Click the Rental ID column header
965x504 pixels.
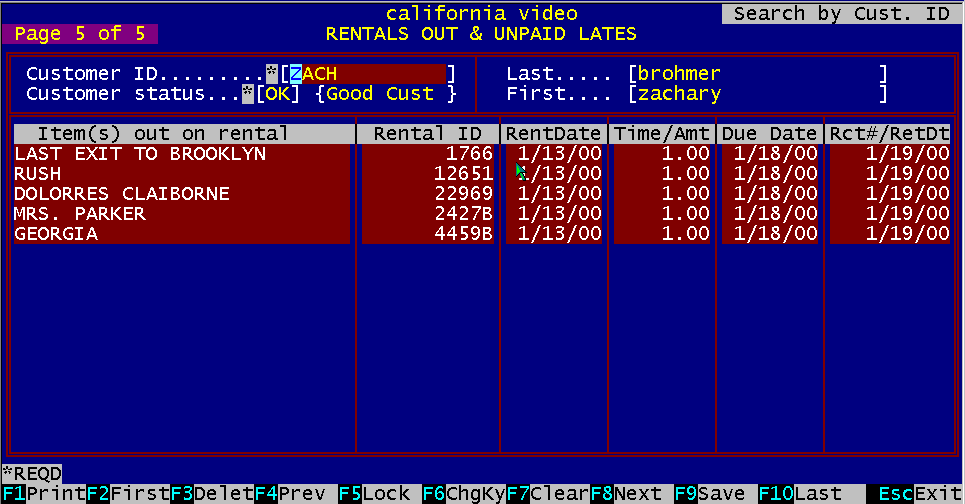pos(428,134)
